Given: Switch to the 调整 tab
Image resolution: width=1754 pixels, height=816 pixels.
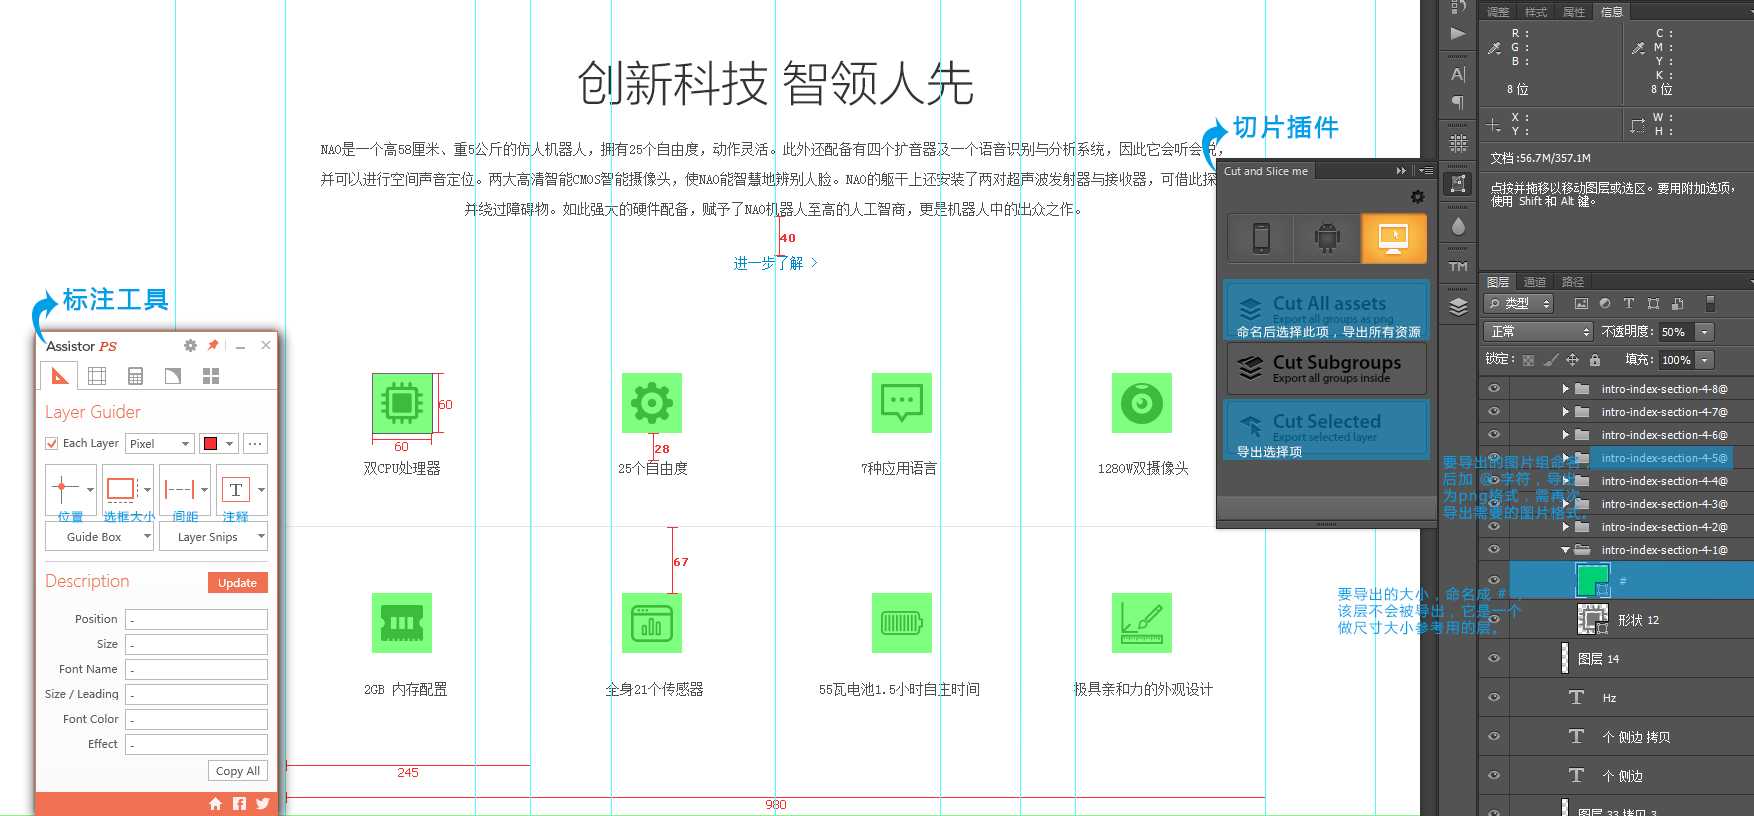Looking at the screenshot, I should 1498,12.
